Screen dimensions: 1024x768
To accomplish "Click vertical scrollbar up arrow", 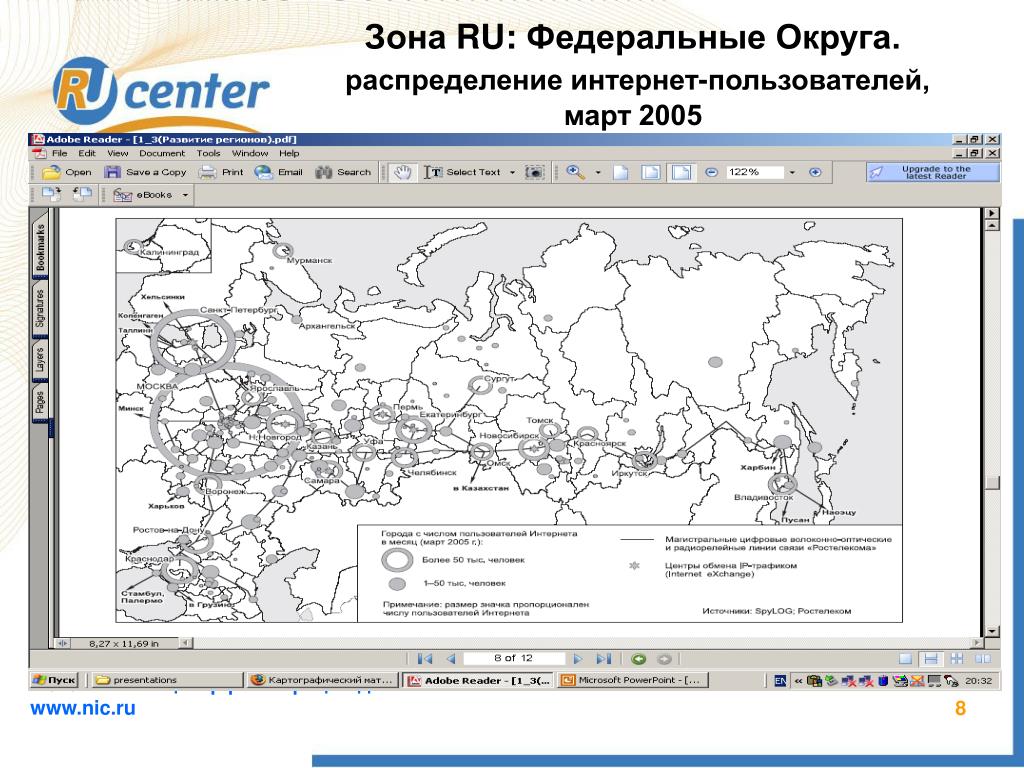I will 993,225.
